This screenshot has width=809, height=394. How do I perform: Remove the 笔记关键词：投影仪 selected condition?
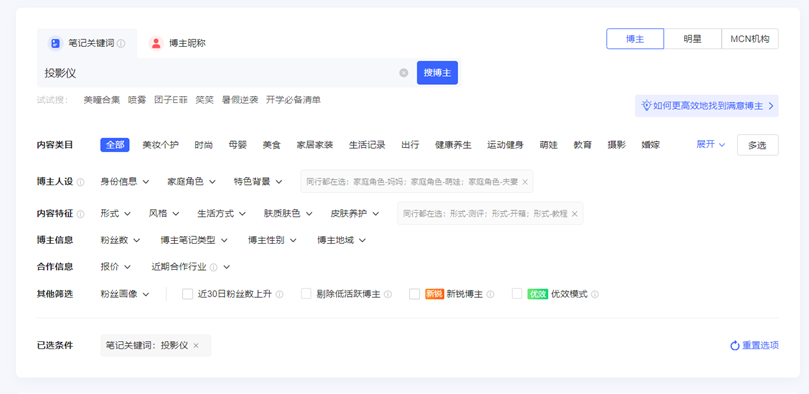[x=196, y=346]
